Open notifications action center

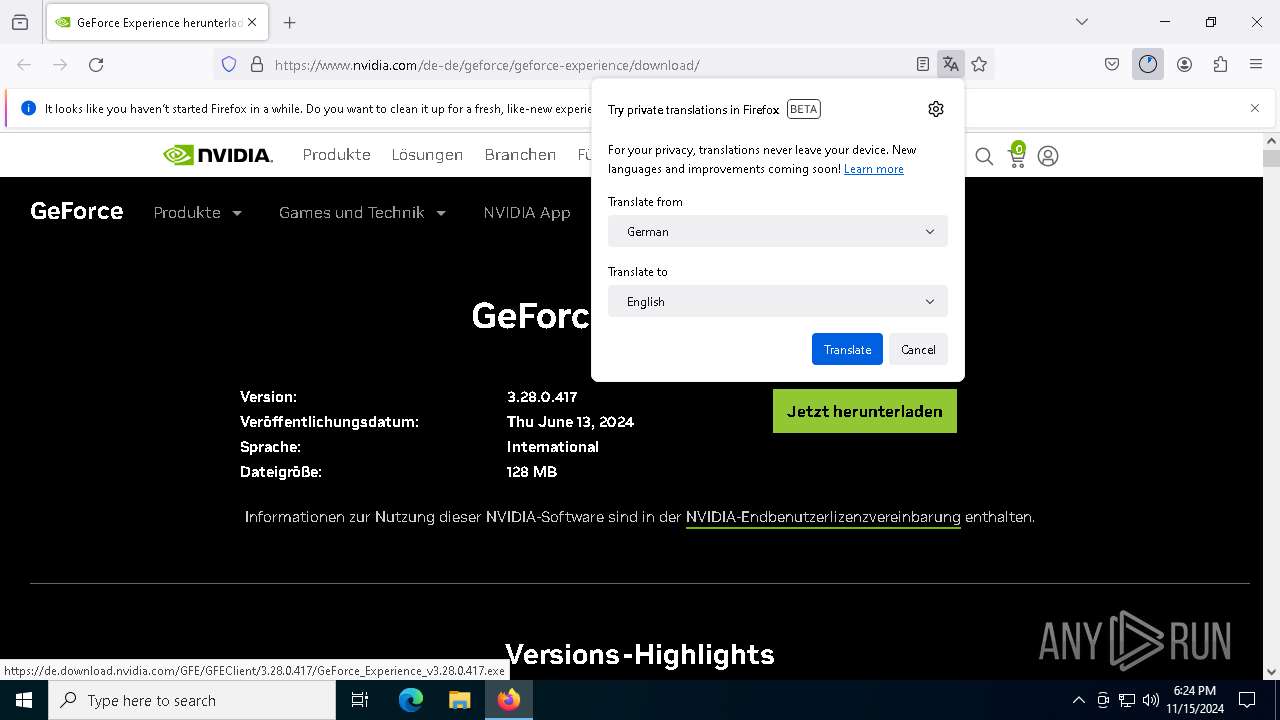(1247, 700)
